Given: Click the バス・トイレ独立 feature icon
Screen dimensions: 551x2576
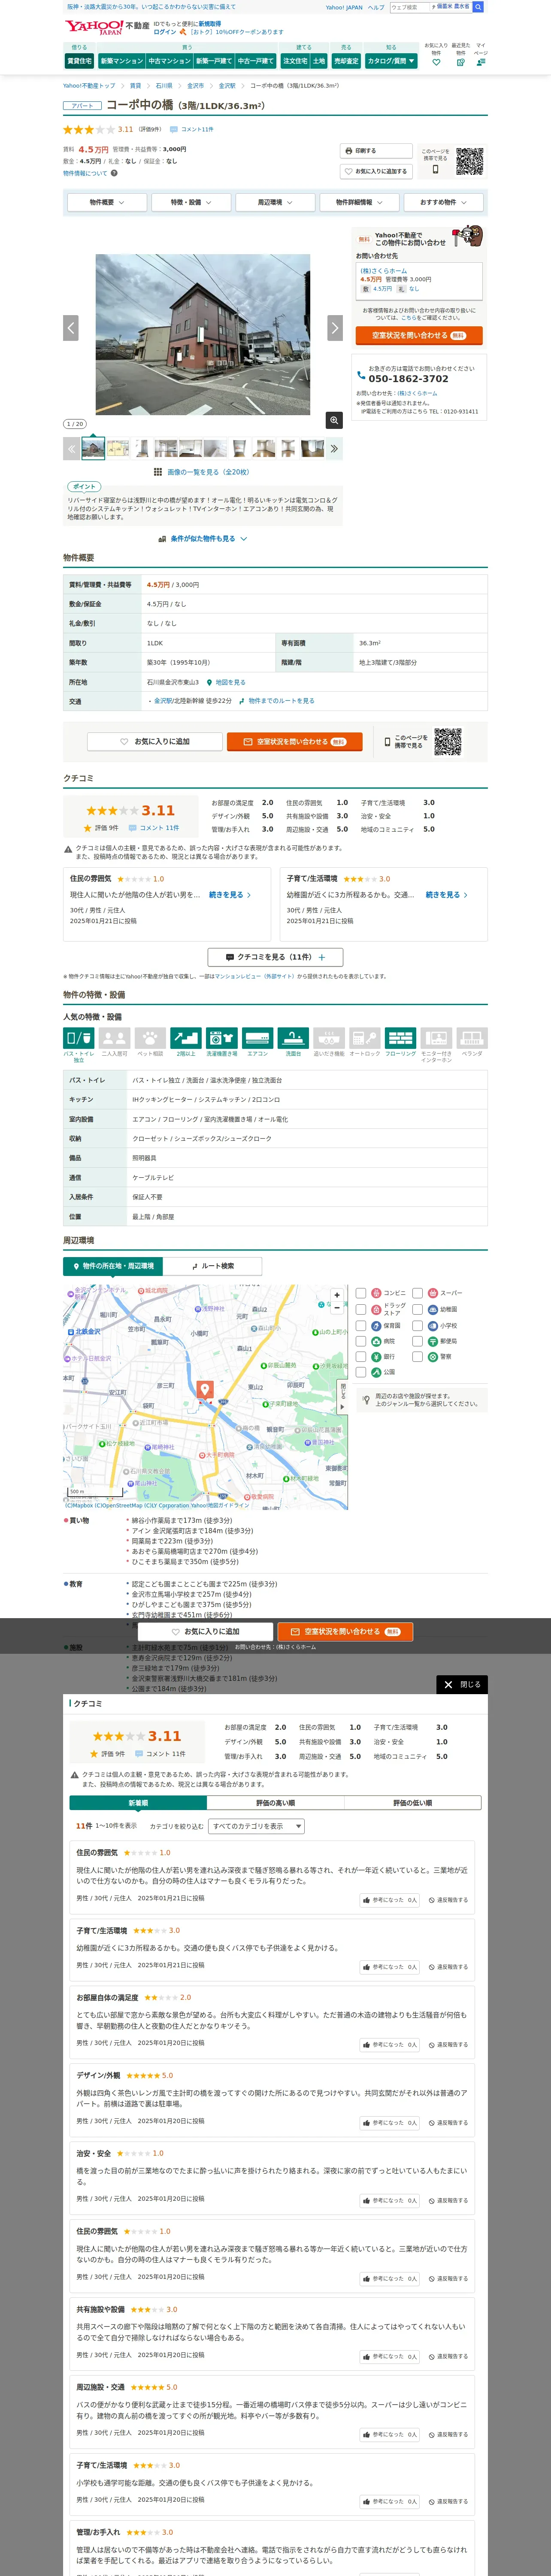Looking at the screenshot, I should (x=79, y=1039).
